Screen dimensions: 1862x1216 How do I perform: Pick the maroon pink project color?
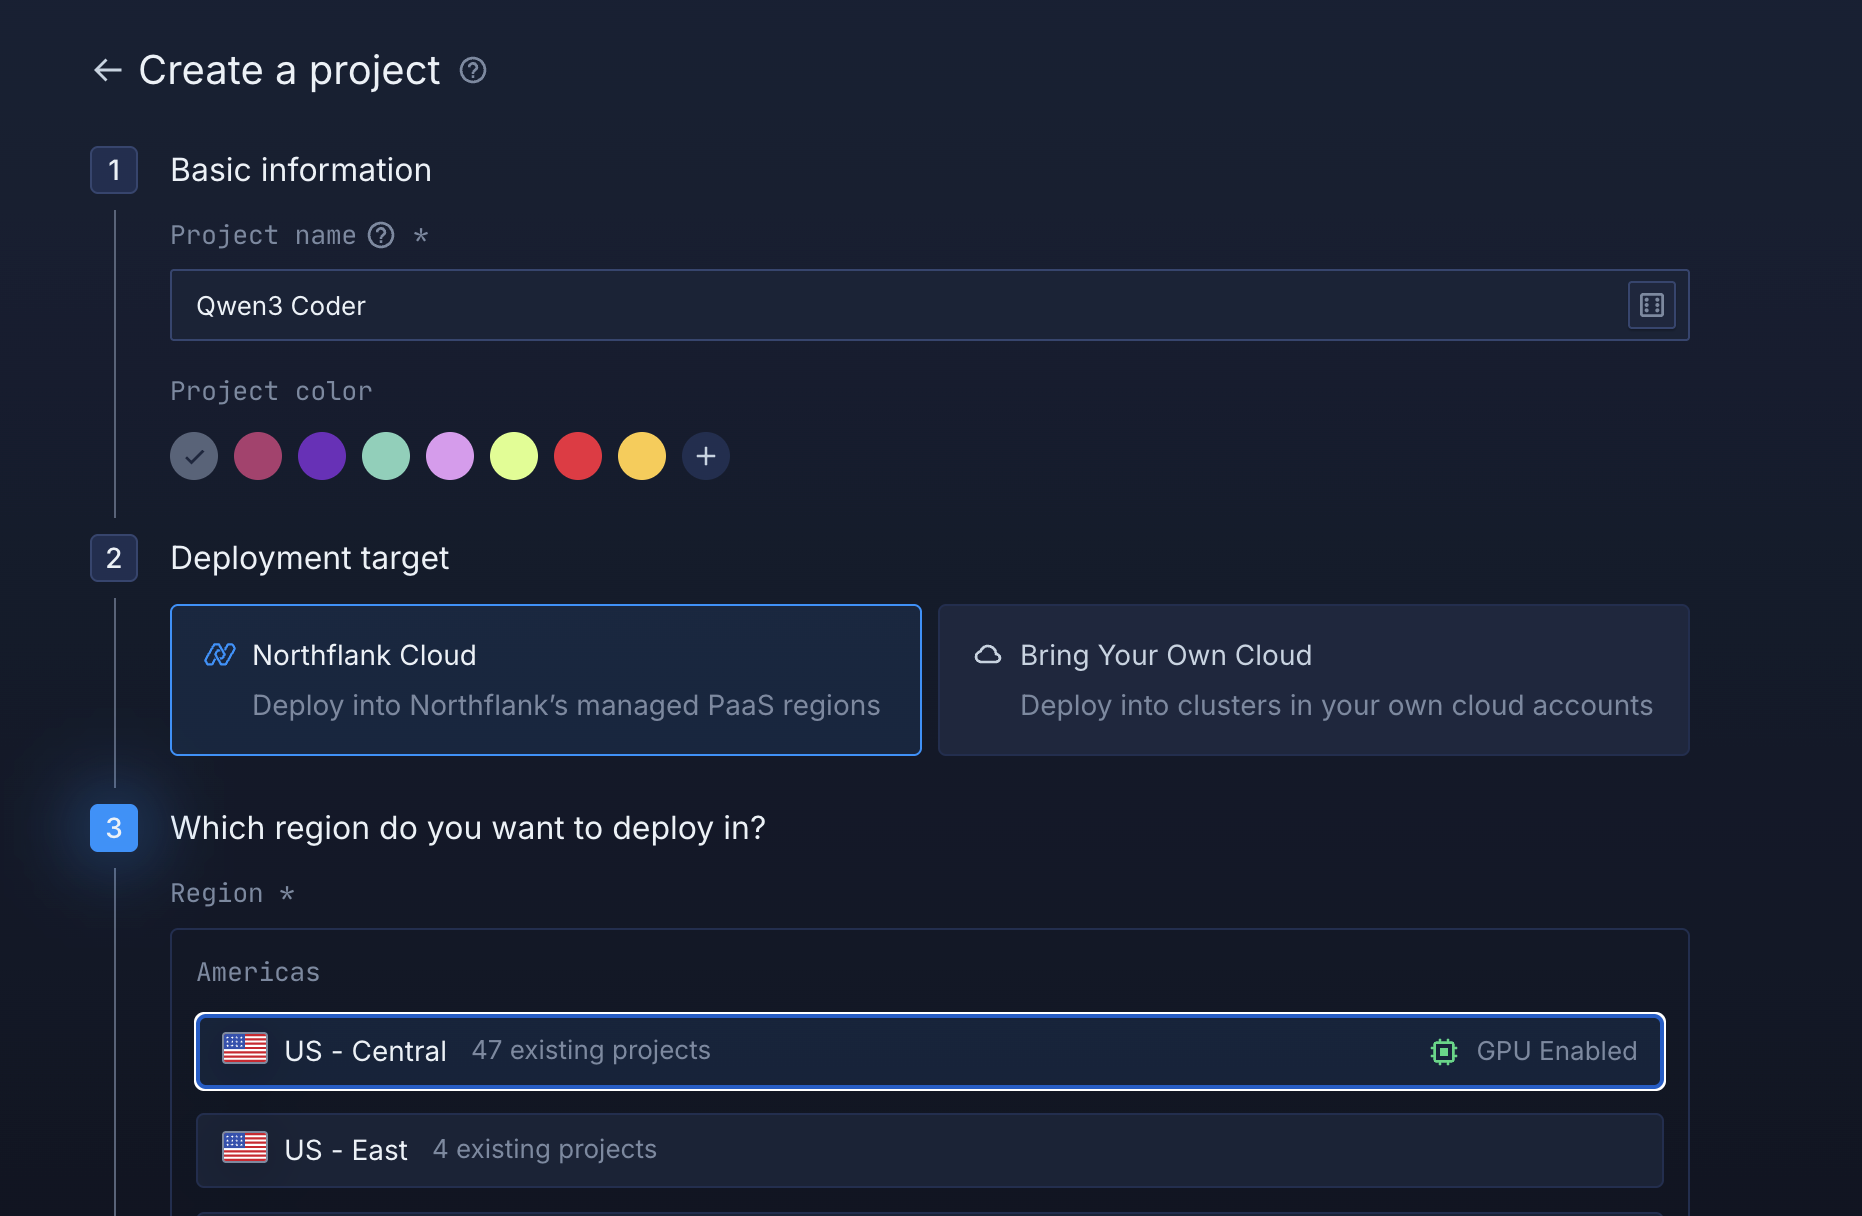pyautogui.click(x=258, y=456)
